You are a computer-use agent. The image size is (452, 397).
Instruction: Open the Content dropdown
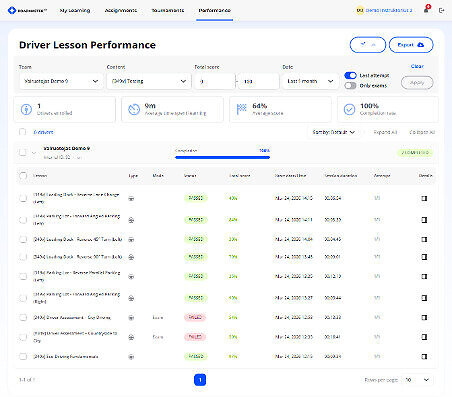[x=149, y=81]
